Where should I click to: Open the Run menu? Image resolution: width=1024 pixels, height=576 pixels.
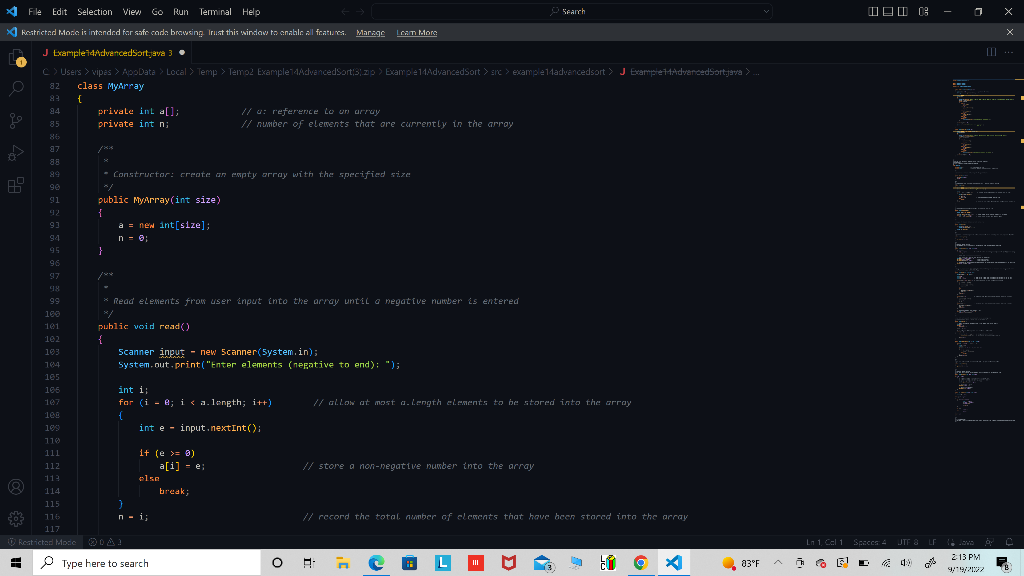click(181, 12)
